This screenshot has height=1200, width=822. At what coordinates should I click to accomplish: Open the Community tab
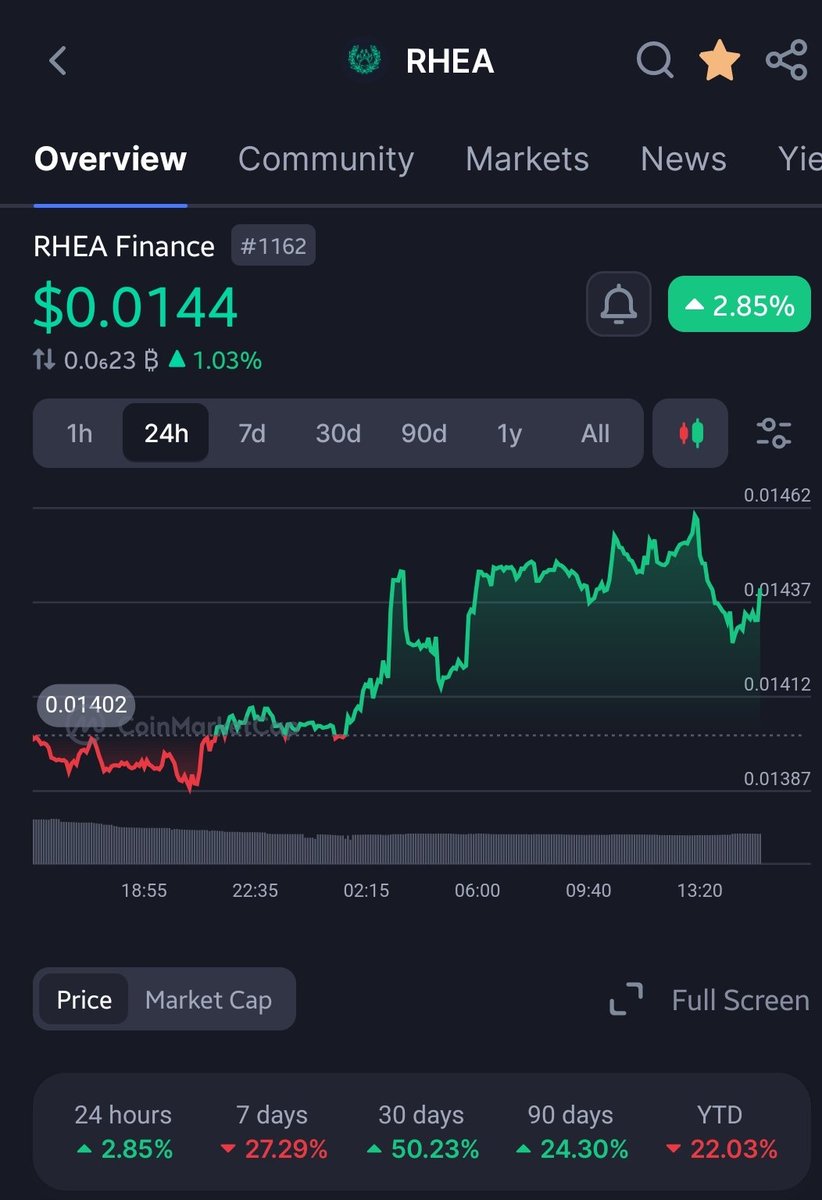tap(326, 159)
